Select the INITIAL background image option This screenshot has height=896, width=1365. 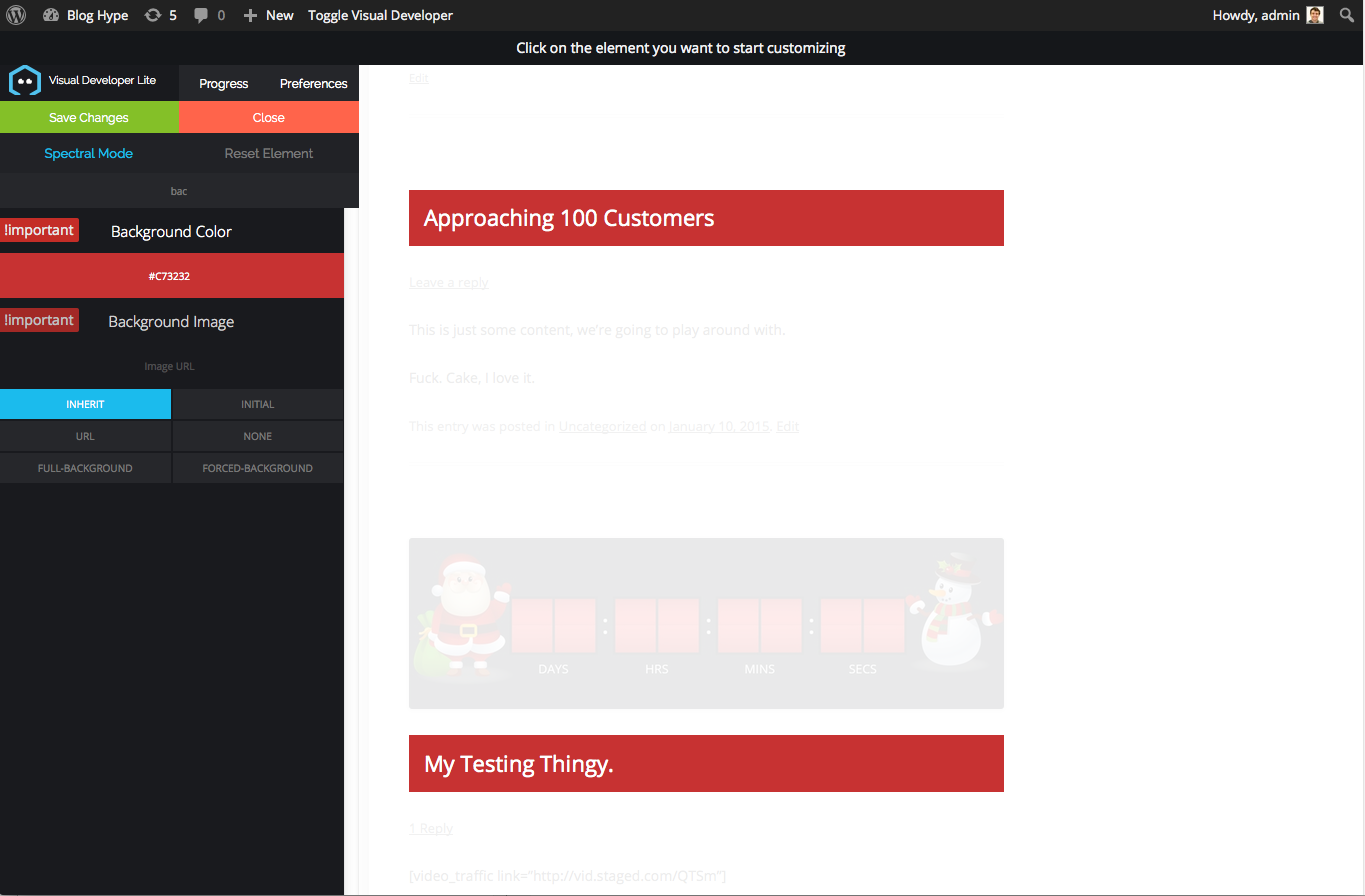pos(257,404)
